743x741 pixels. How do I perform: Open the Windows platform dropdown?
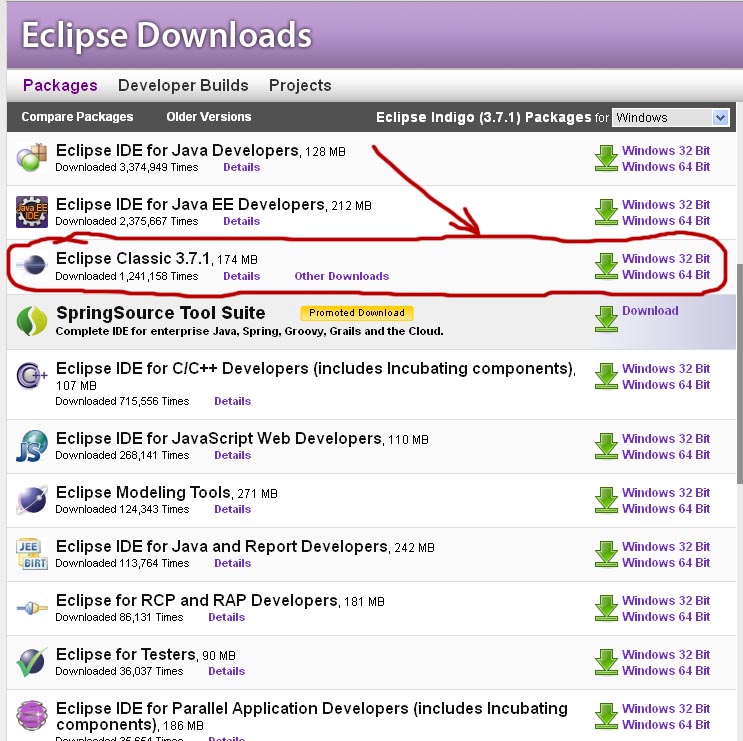[671, 117]
